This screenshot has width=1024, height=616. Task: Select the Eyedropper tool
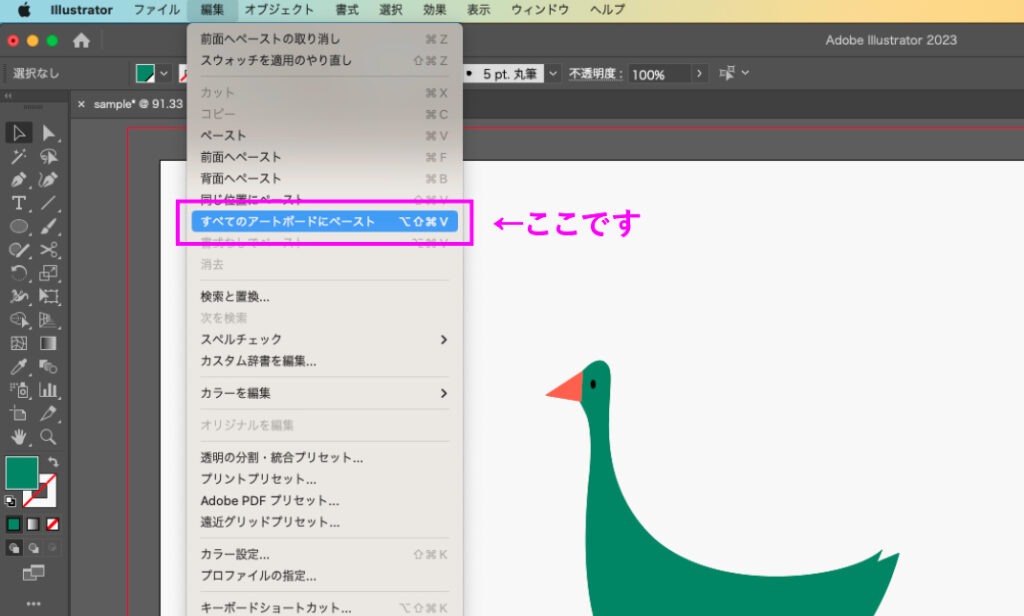pyautogui.click(x=19, y=367)
